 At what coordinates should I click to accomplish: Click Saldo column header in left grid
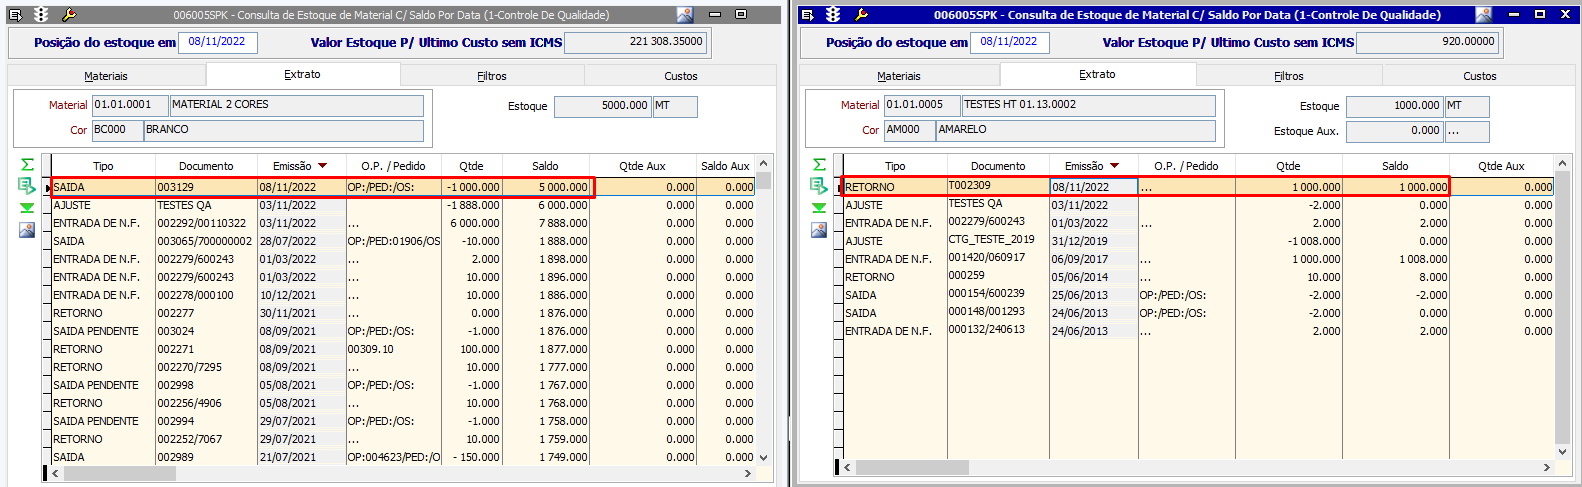coord(545,166)
